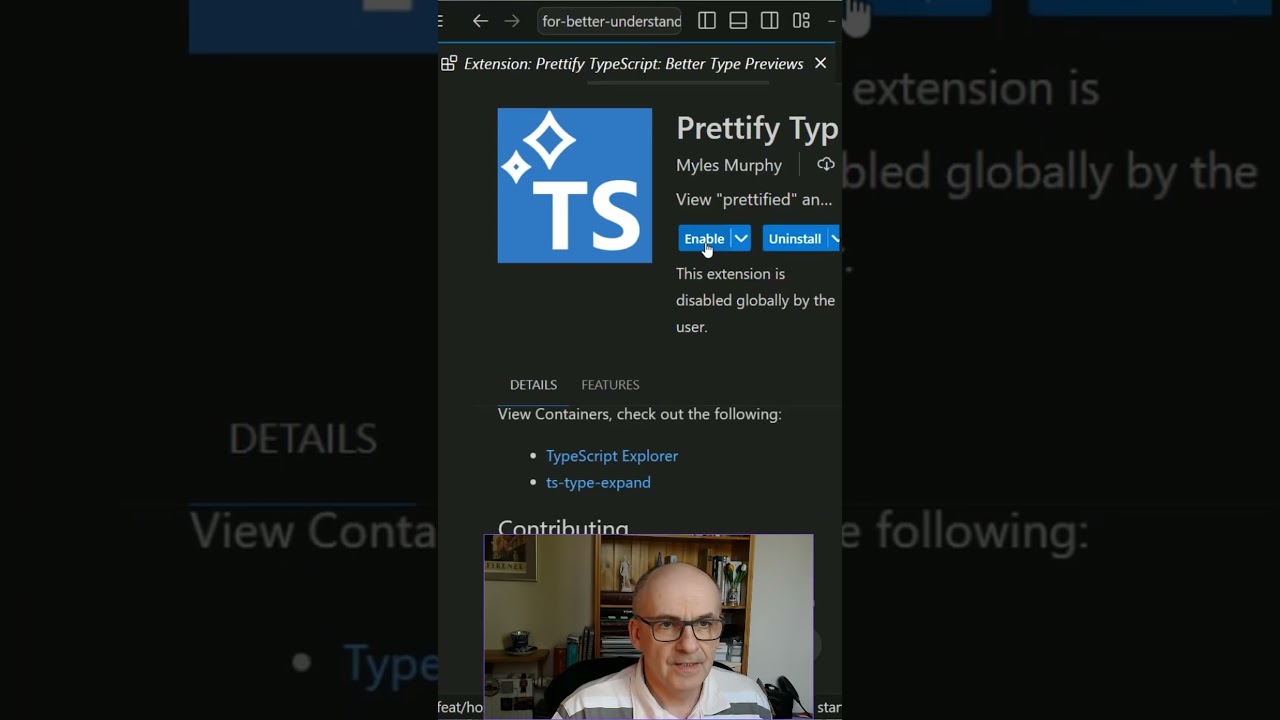Click the extension title Prettify Typ
The width and height of the screenshot is (1280, 720).
[757, 128]
